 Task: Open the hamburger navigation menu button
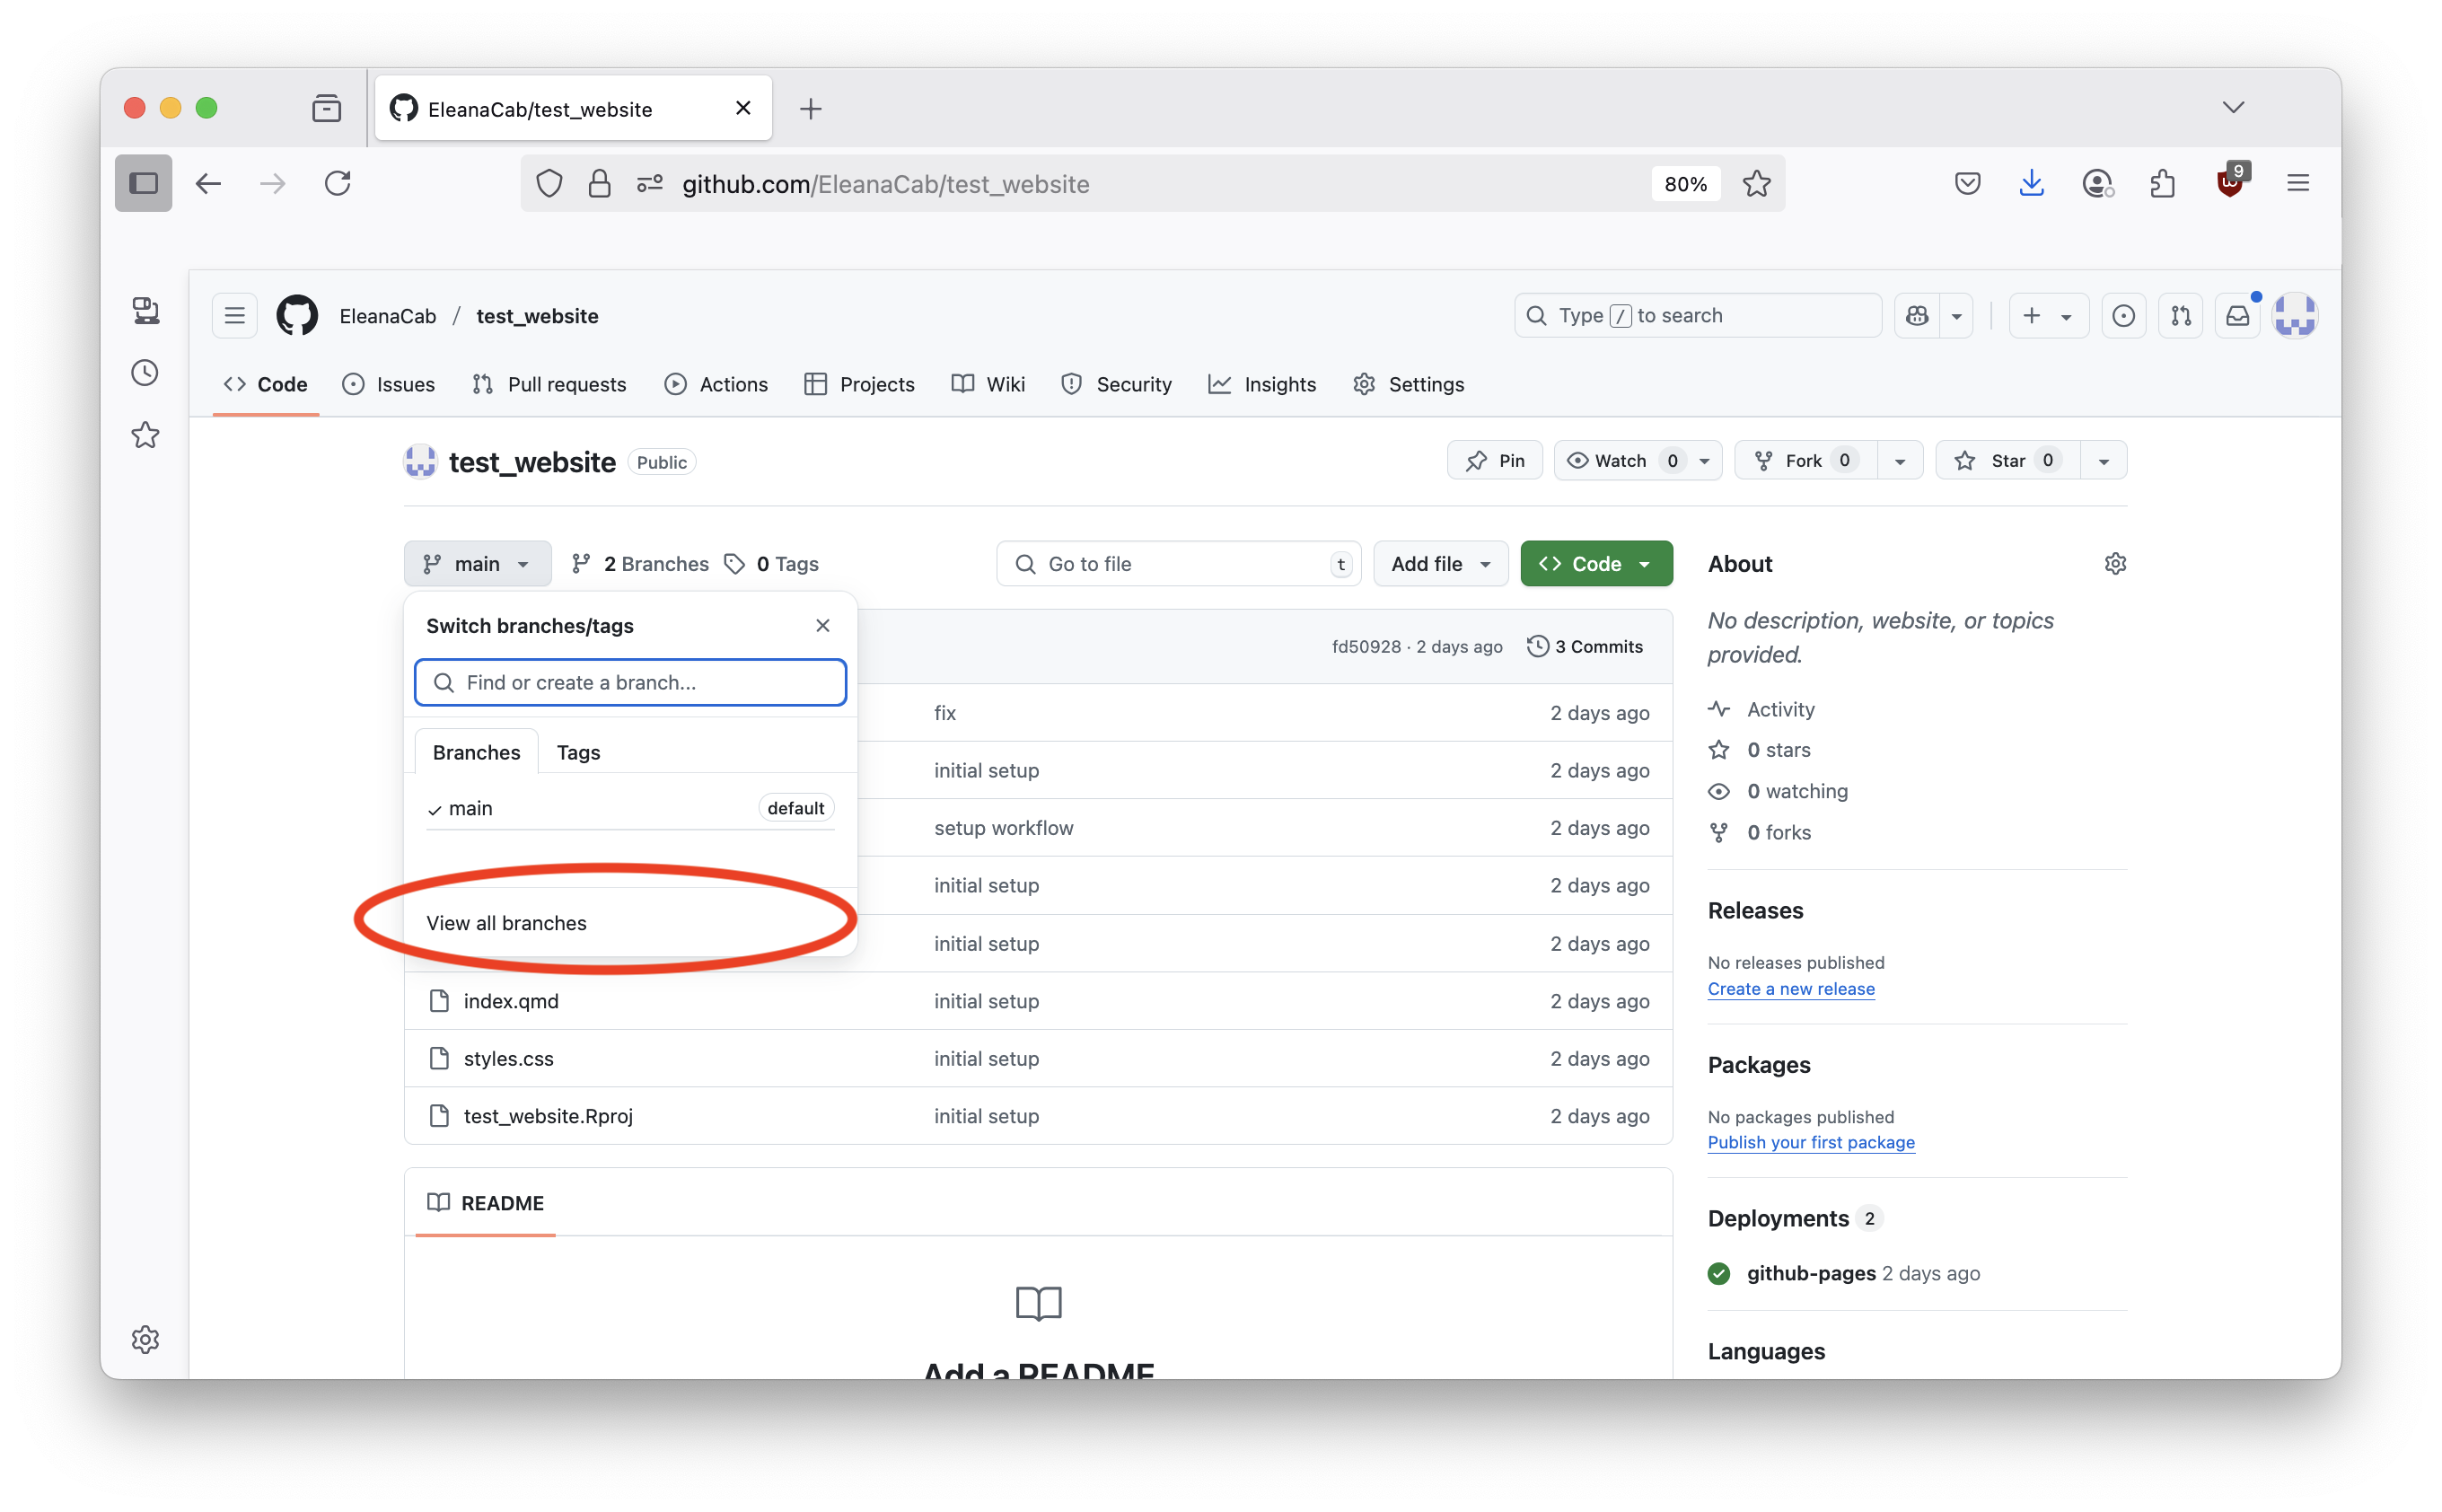pos(235,316)
